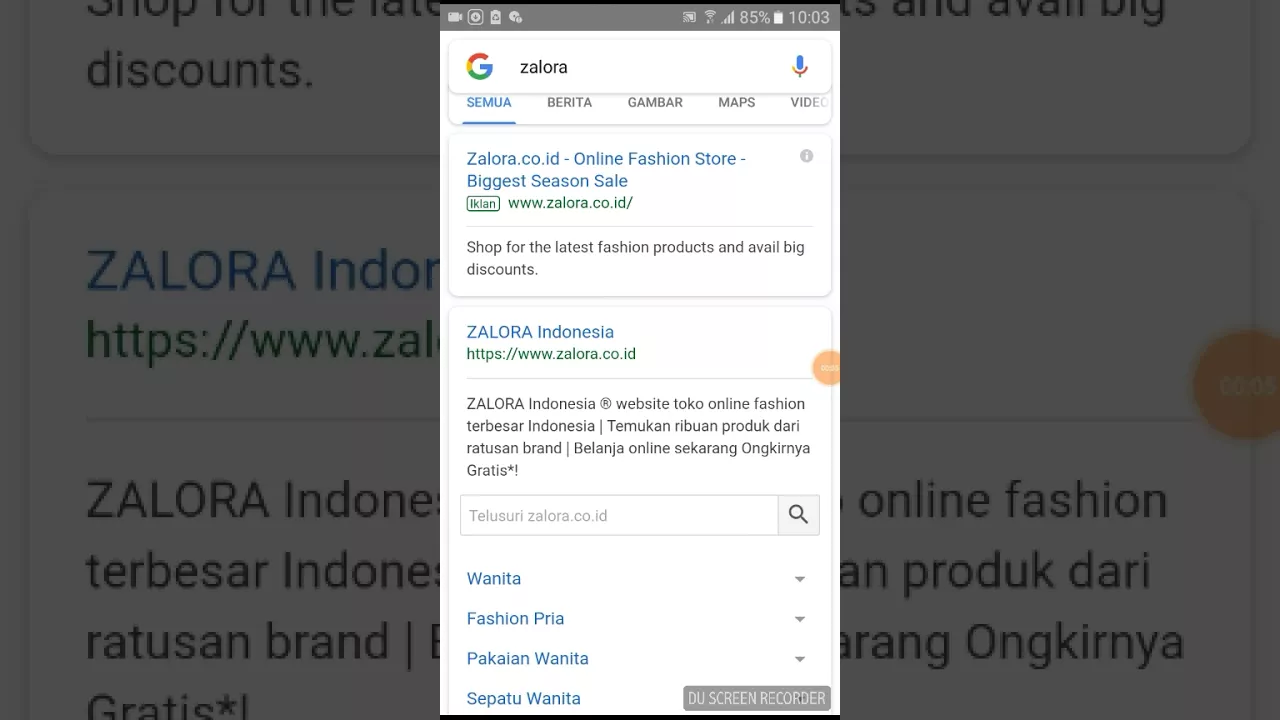
Task: Focus the Telusuri zalora.co.id search field
Action: tap(619, 515)
